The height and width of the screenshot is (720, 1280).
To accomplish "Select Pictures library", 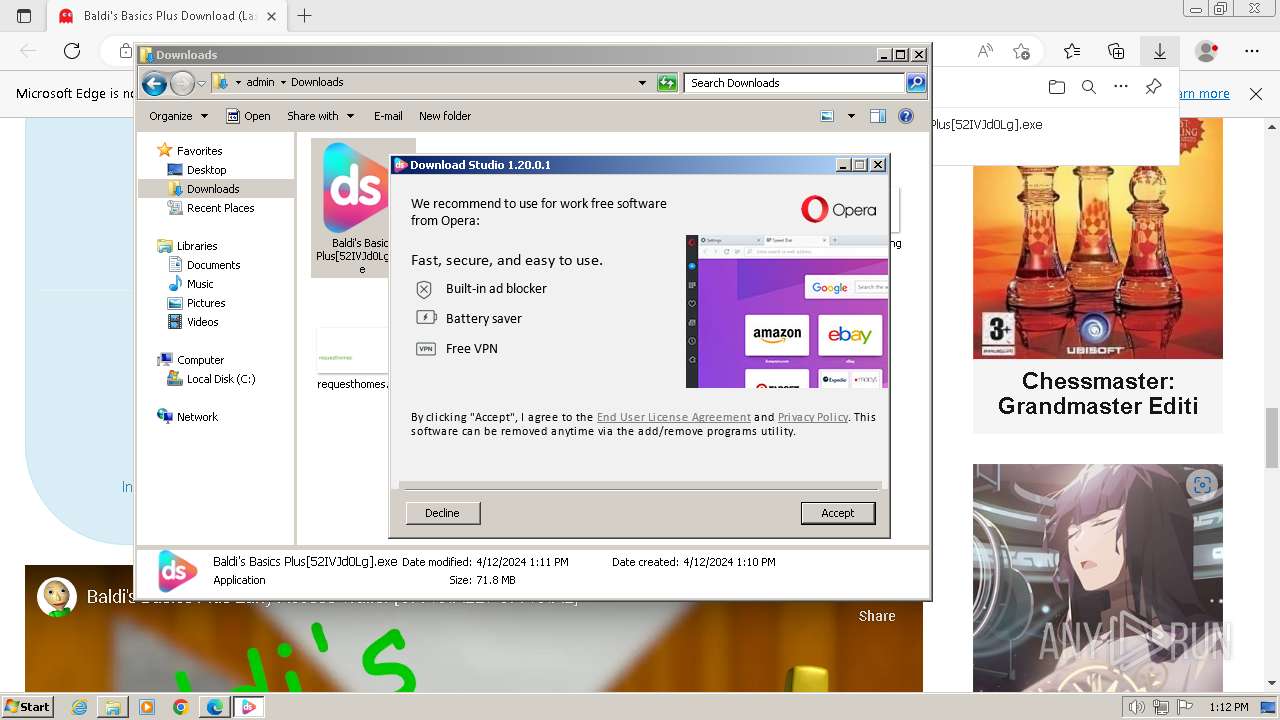I will coord(206,303).
